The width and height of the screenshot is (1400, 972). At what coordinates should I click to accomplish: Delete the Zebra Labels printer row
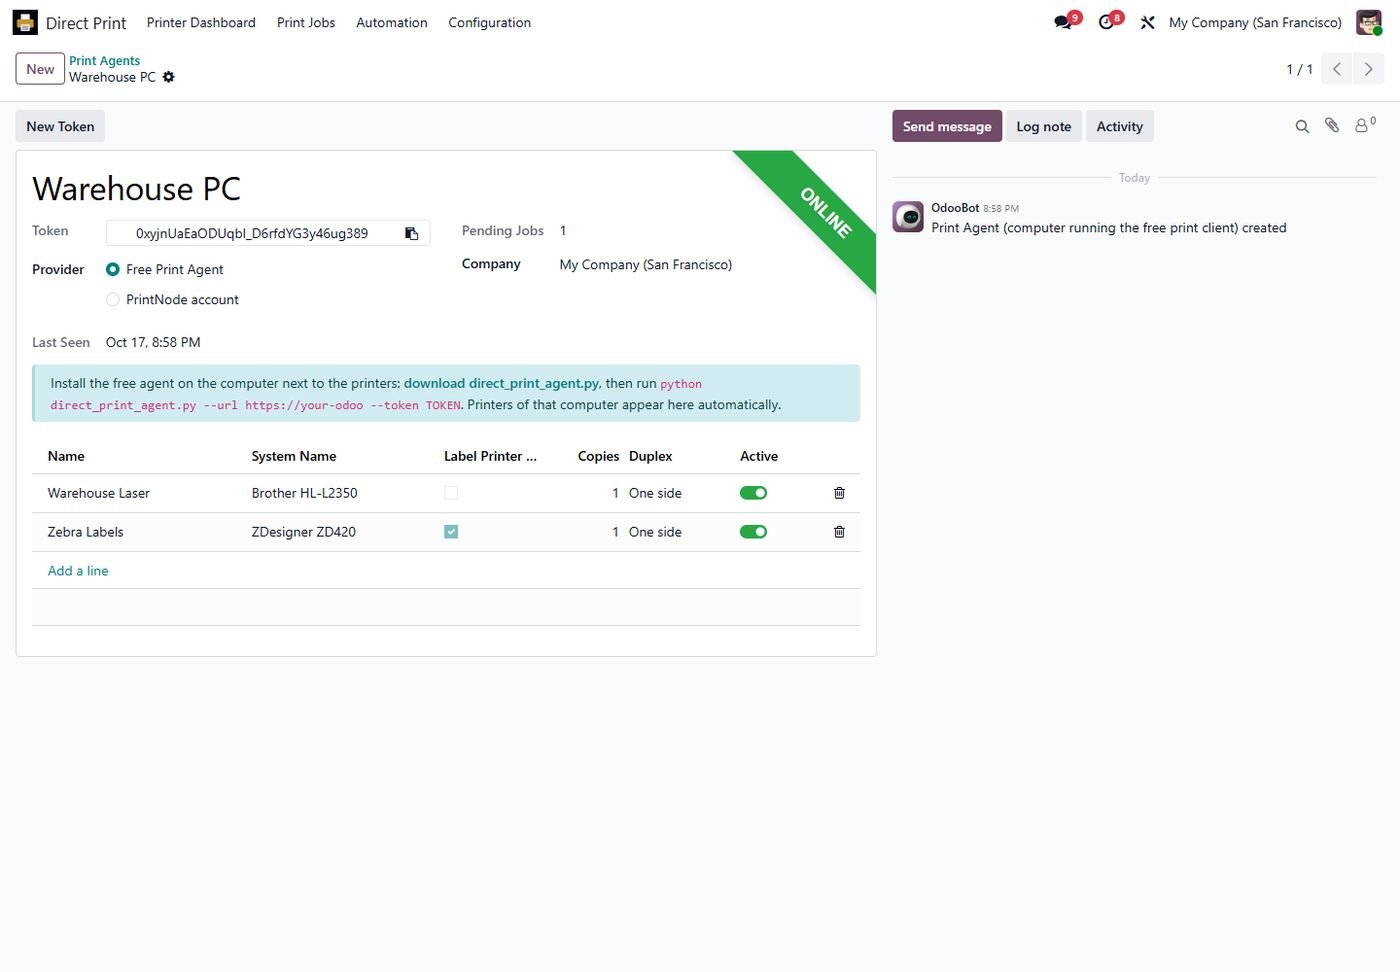[x=839, y=532]
